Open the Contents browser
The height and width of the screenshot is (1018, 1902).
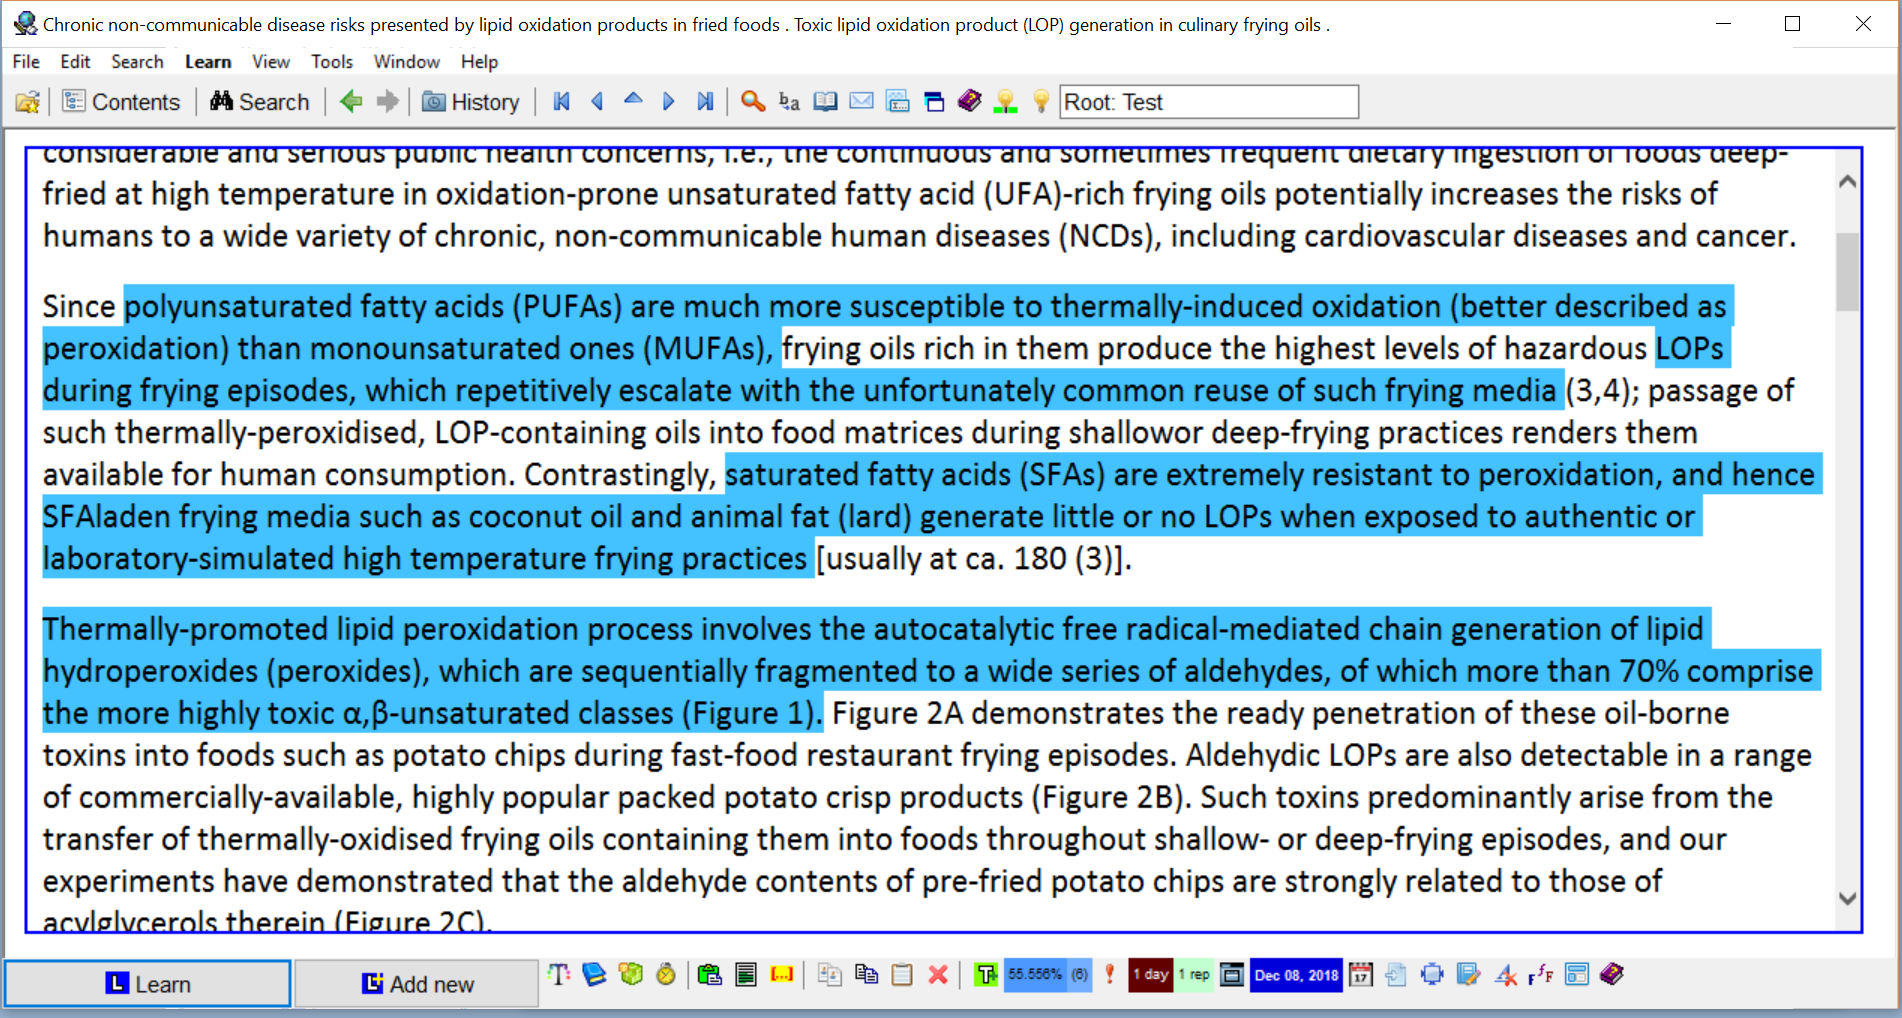click(121, 102)
